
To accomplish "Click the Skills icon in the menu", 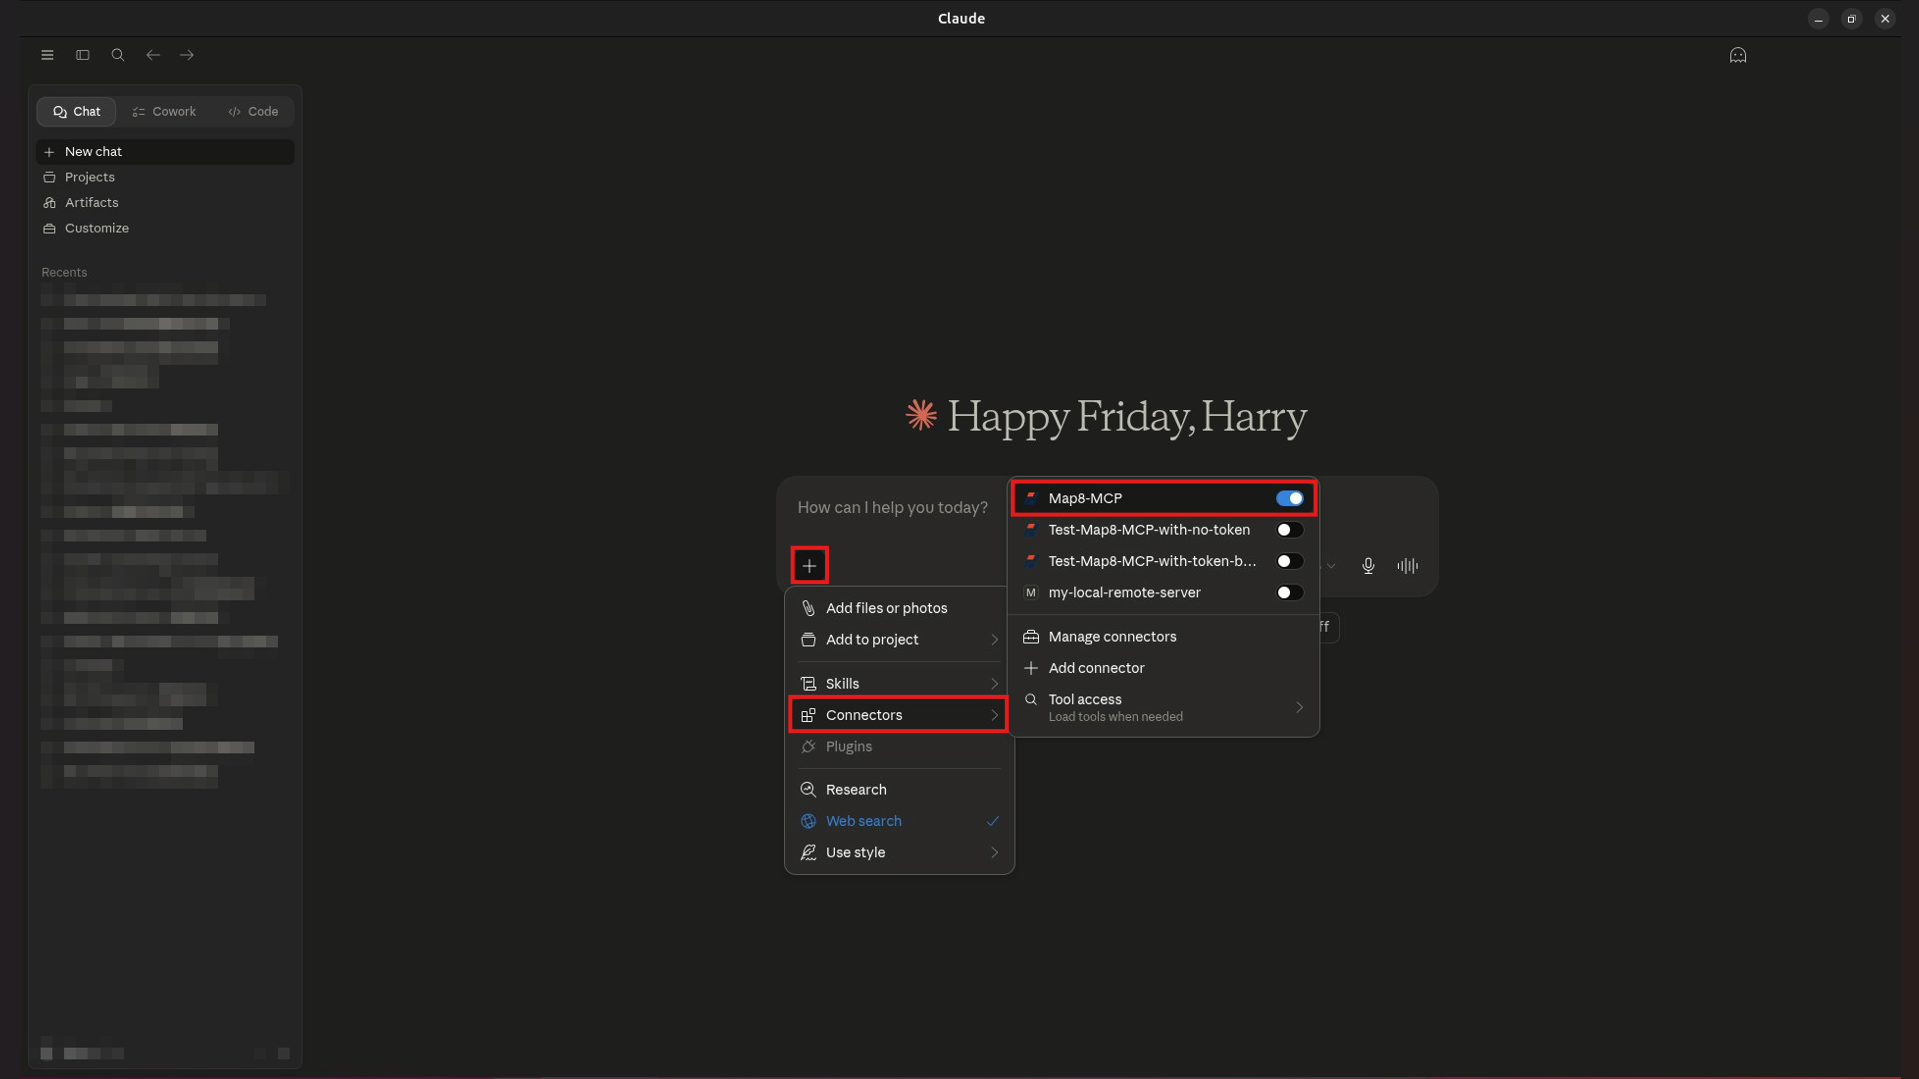I will (808, 684).
